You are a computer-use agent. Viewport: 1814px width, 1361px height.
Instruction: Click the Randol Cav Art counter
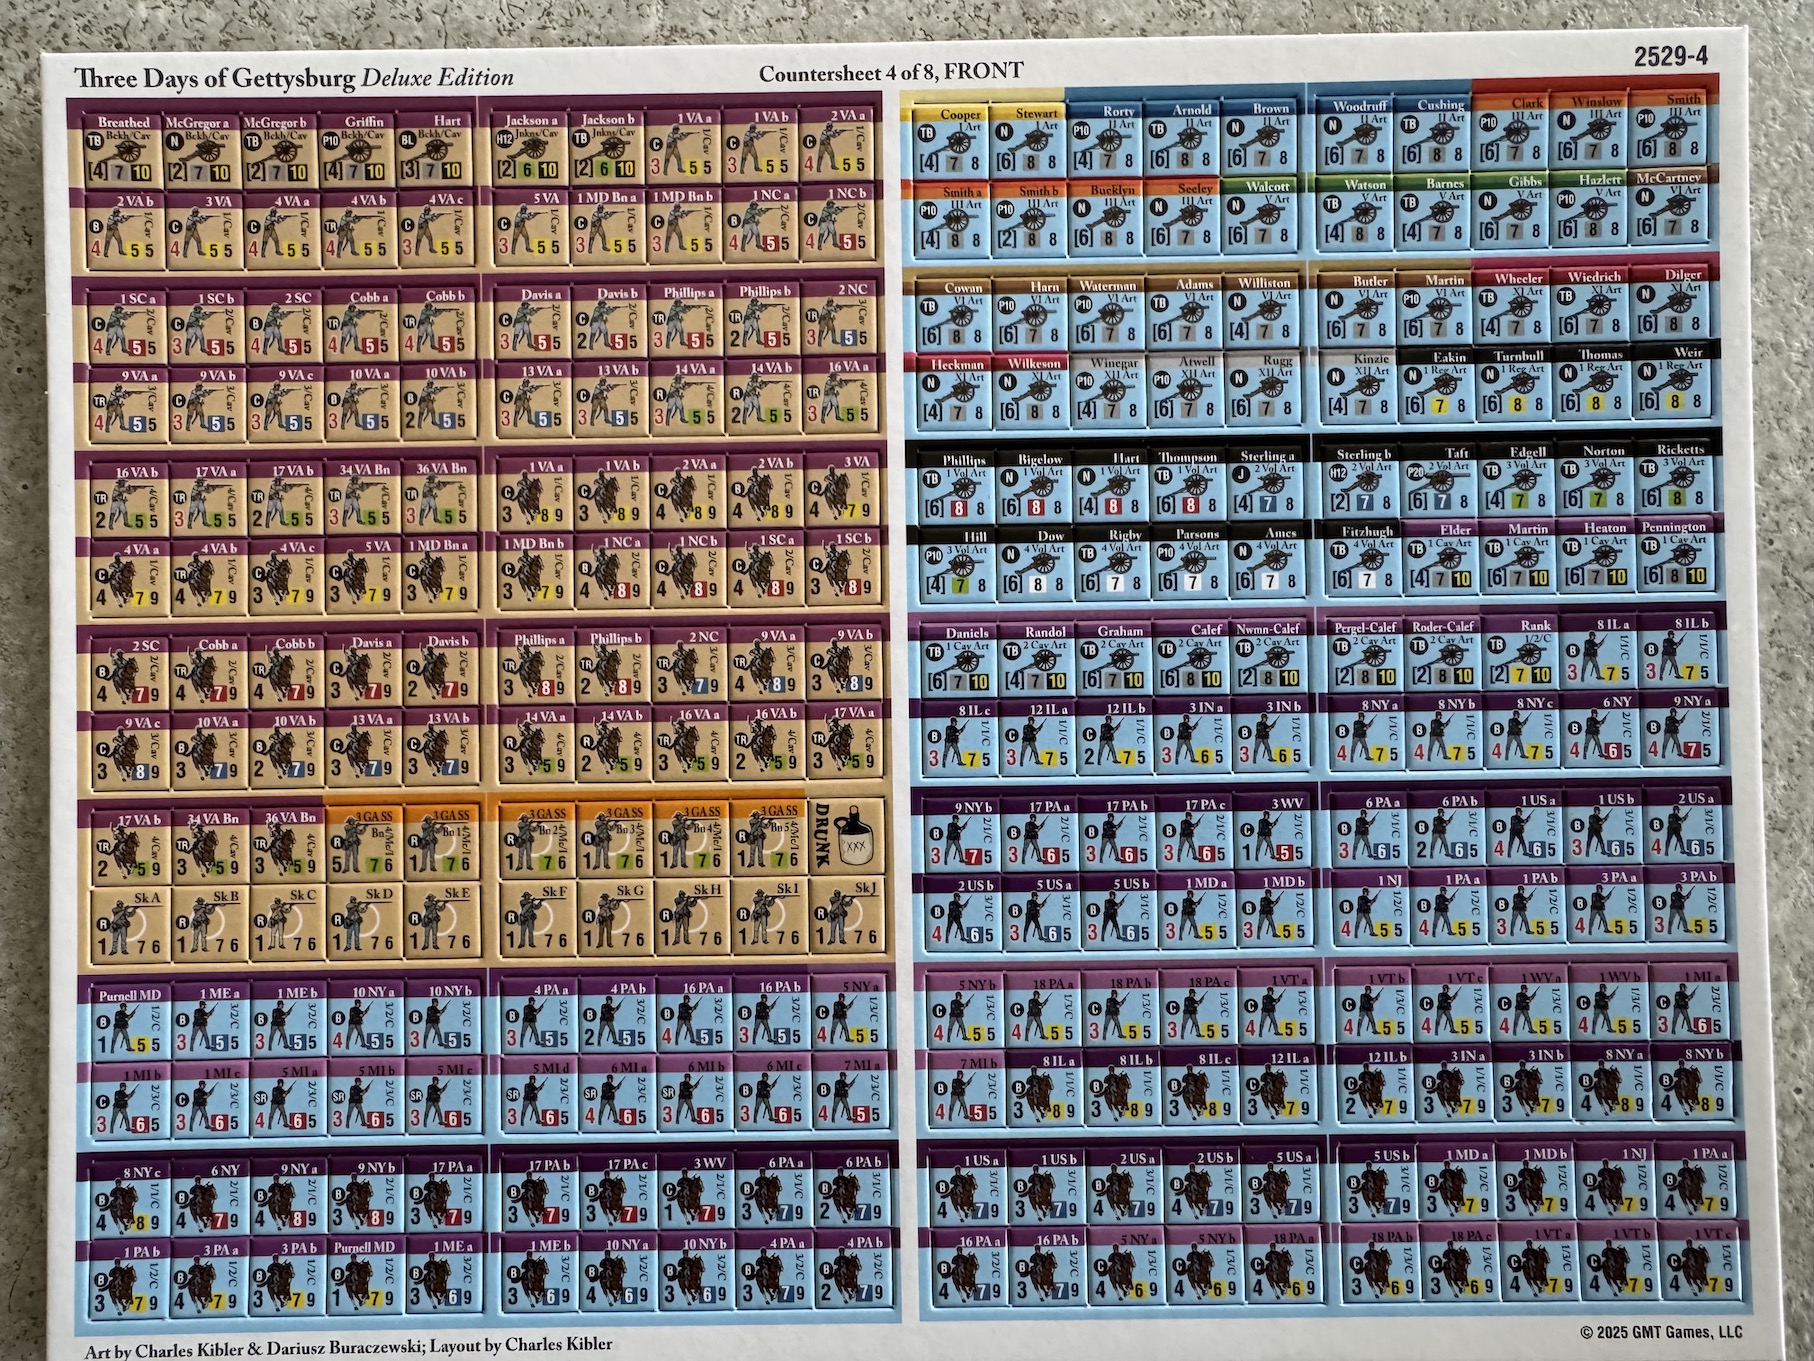pyautogui.click(x=1039, y=662)
